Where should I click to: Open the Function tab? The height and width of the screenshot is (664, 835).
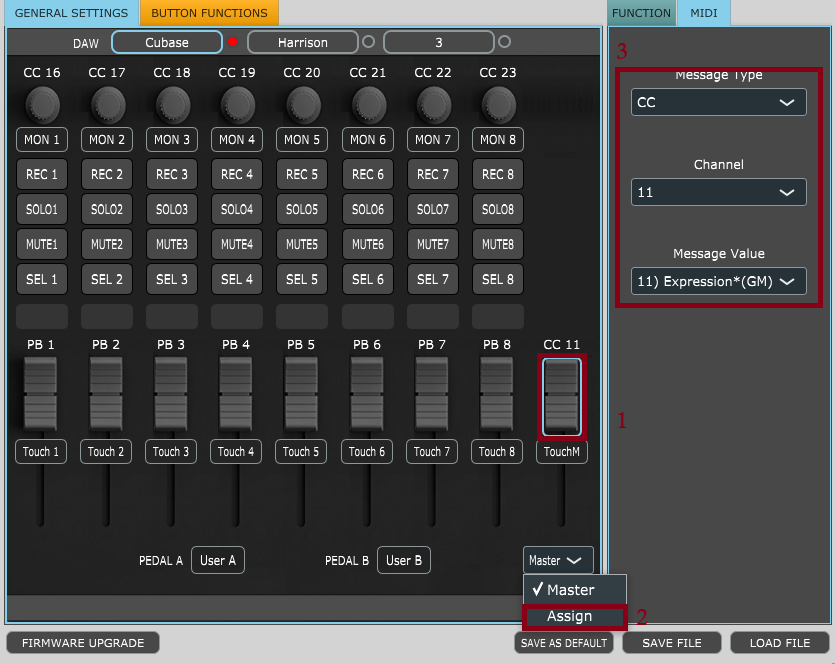(x=641, y=13)
